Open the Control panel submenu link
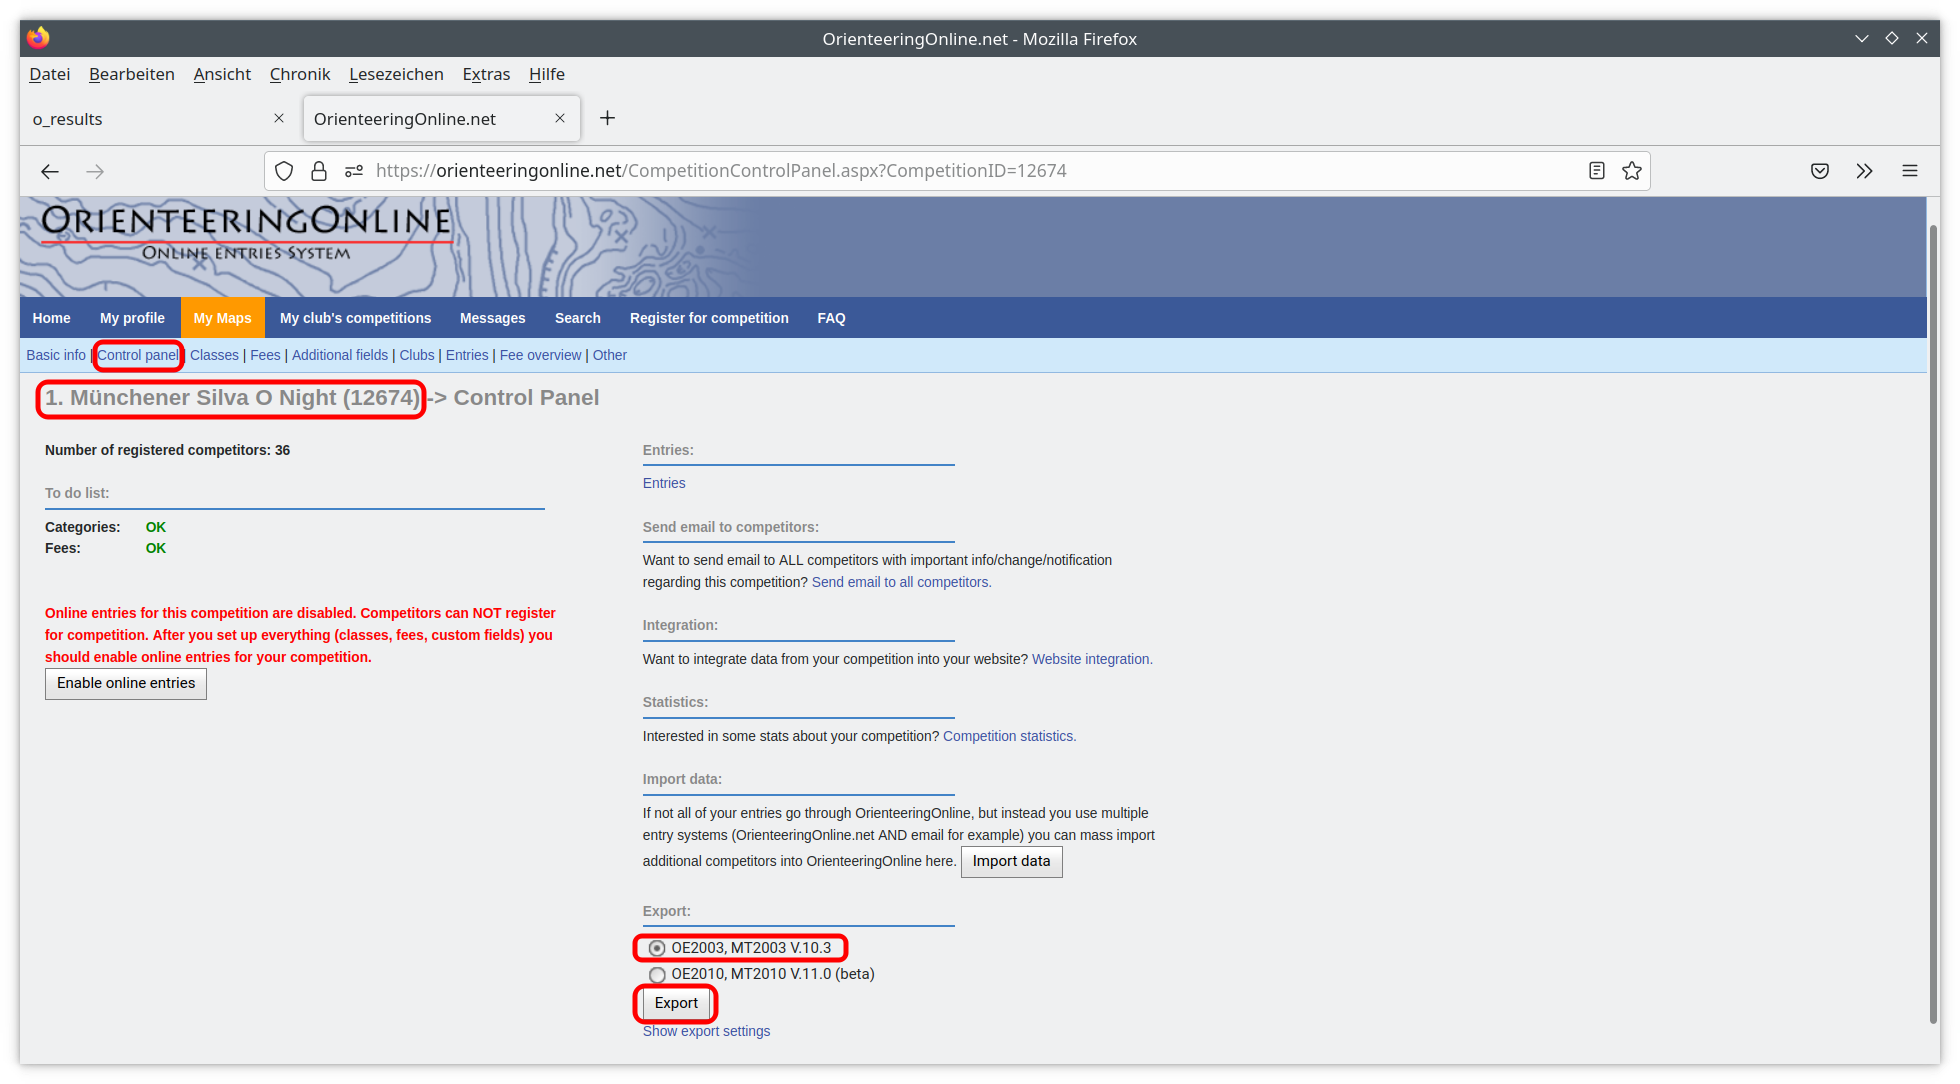This screenshot has height=1084, width=1960. (138, 355)
